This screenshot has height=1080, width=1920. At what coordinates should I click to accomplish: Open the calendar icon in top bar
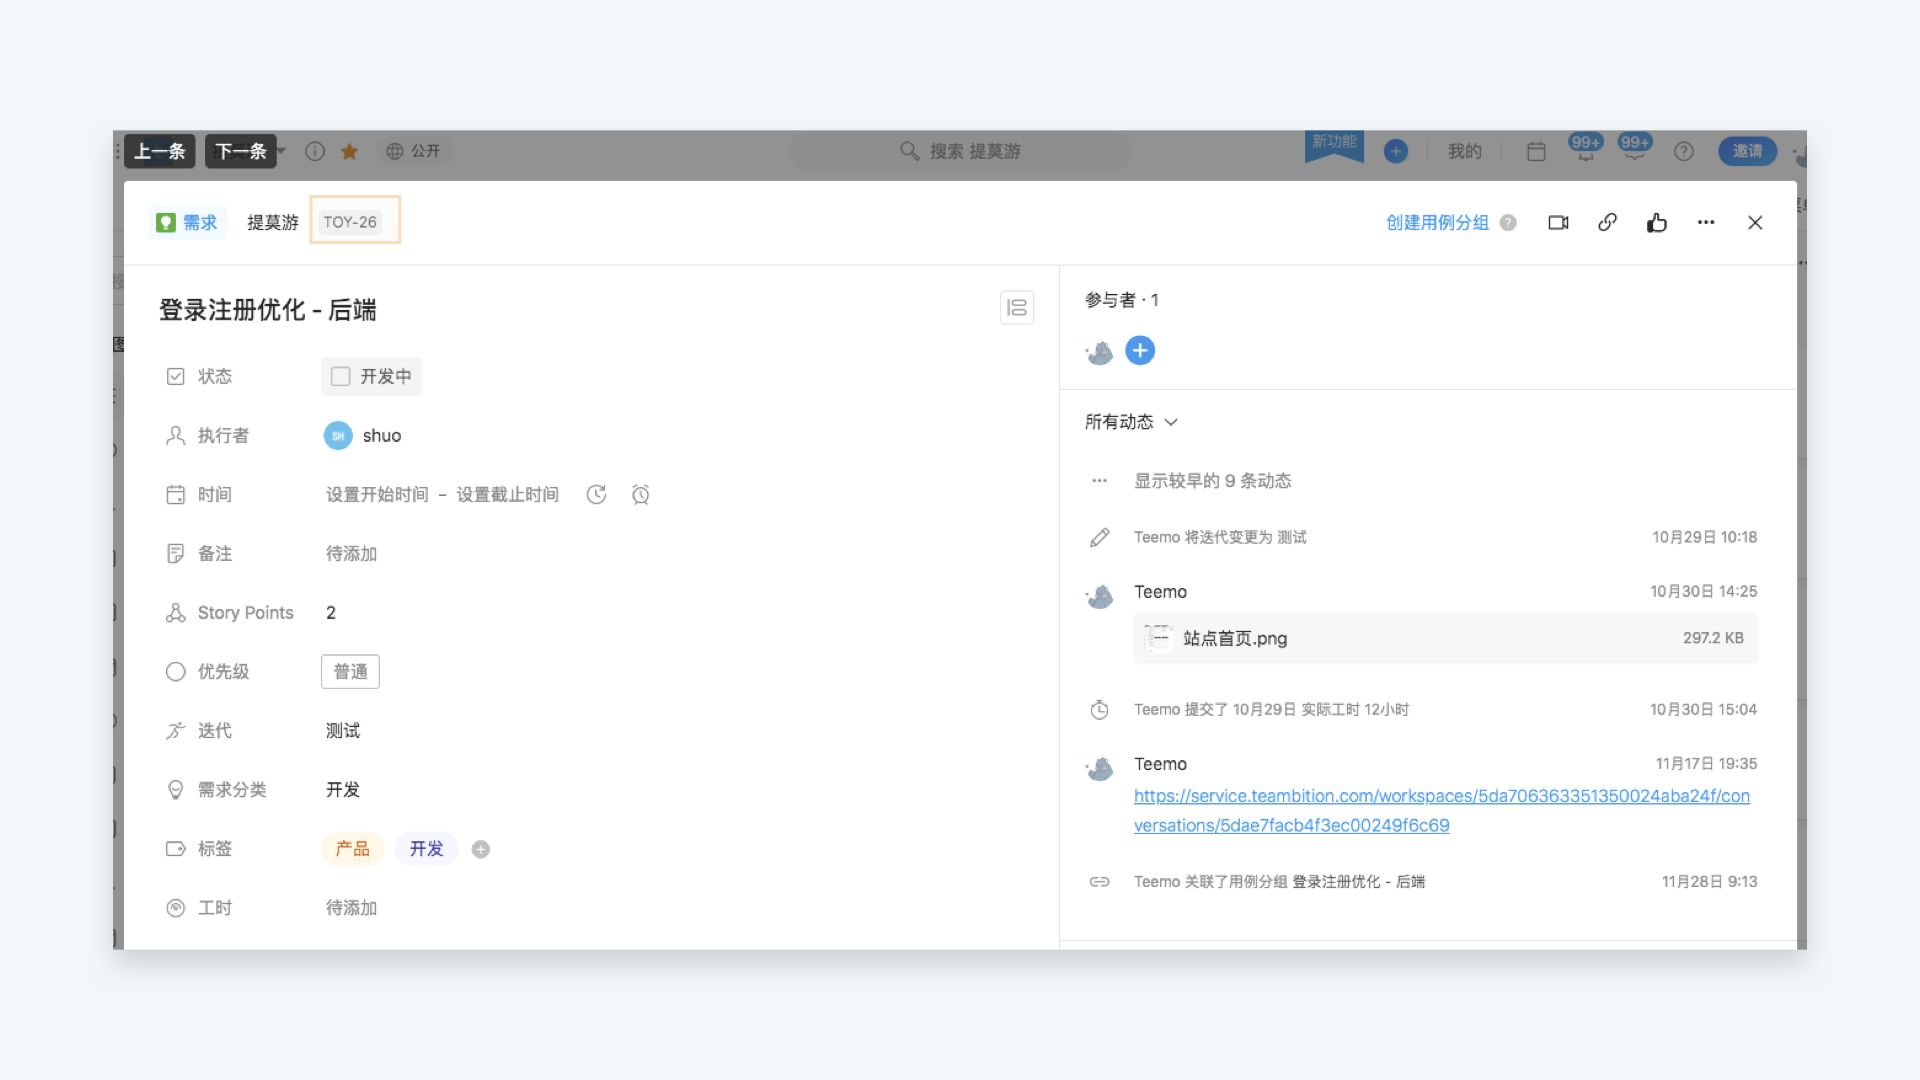tap(1537, 151)
